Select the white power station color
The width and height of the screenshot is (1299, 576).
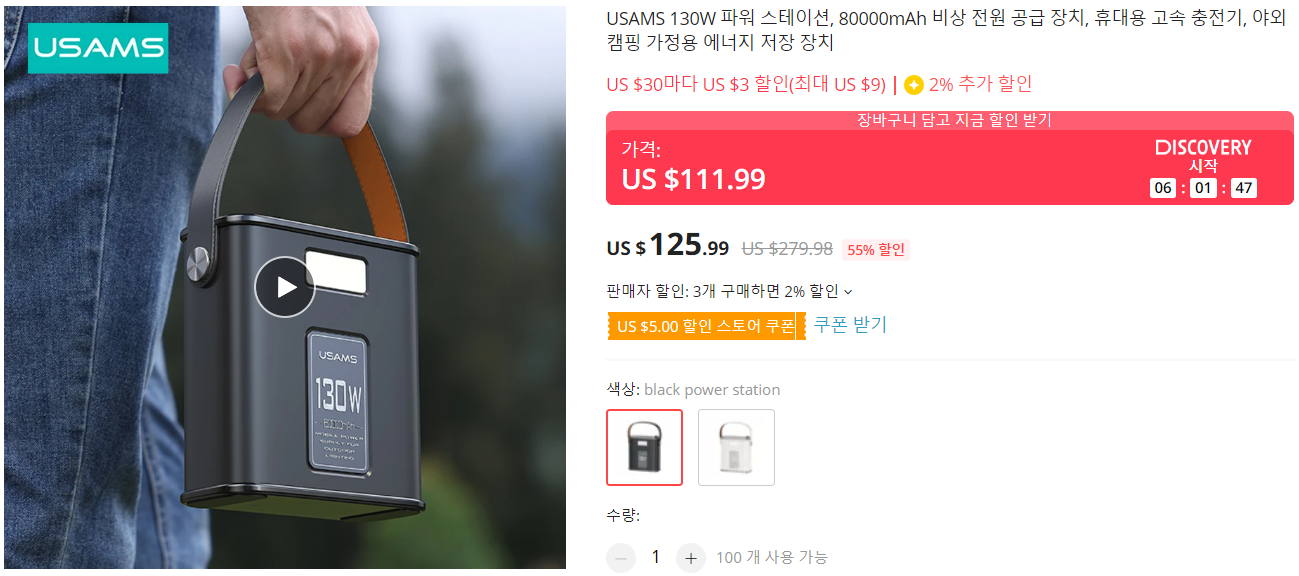click(736, 447)
